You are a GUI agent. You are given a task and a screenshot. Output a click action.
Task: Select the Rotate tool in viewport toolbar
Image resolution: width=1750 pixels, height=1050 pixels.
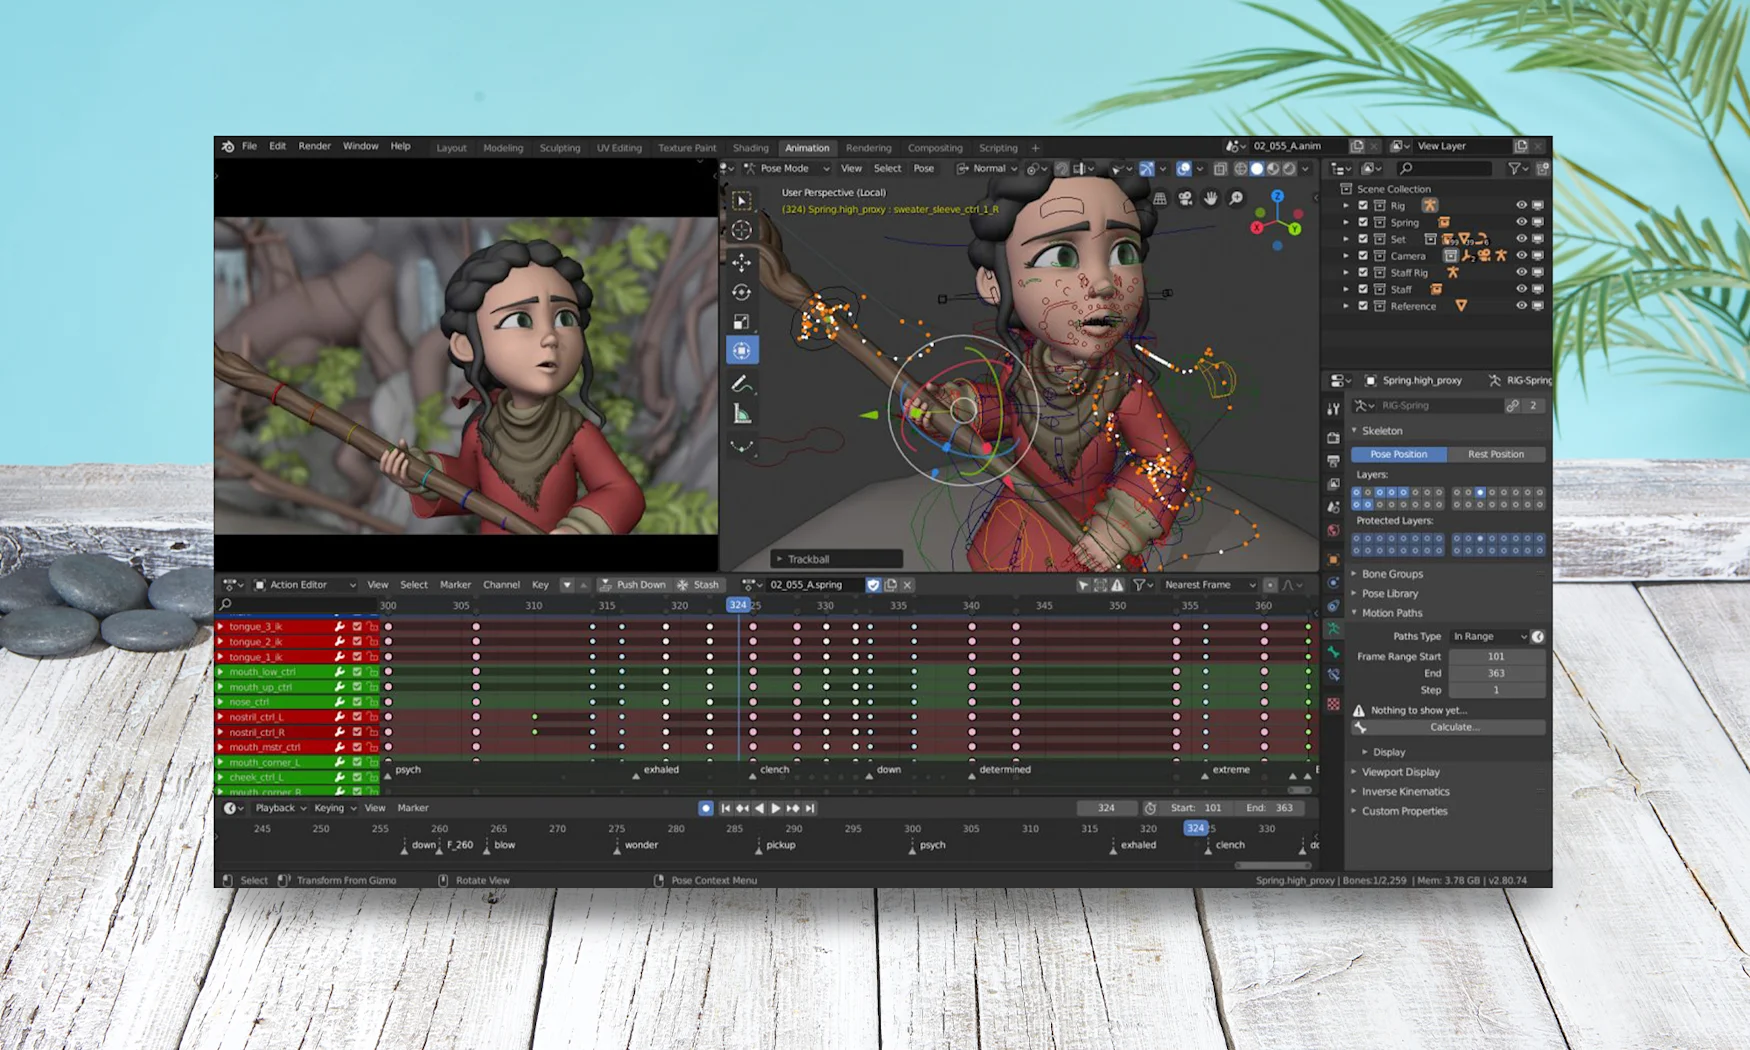[741, 292]
